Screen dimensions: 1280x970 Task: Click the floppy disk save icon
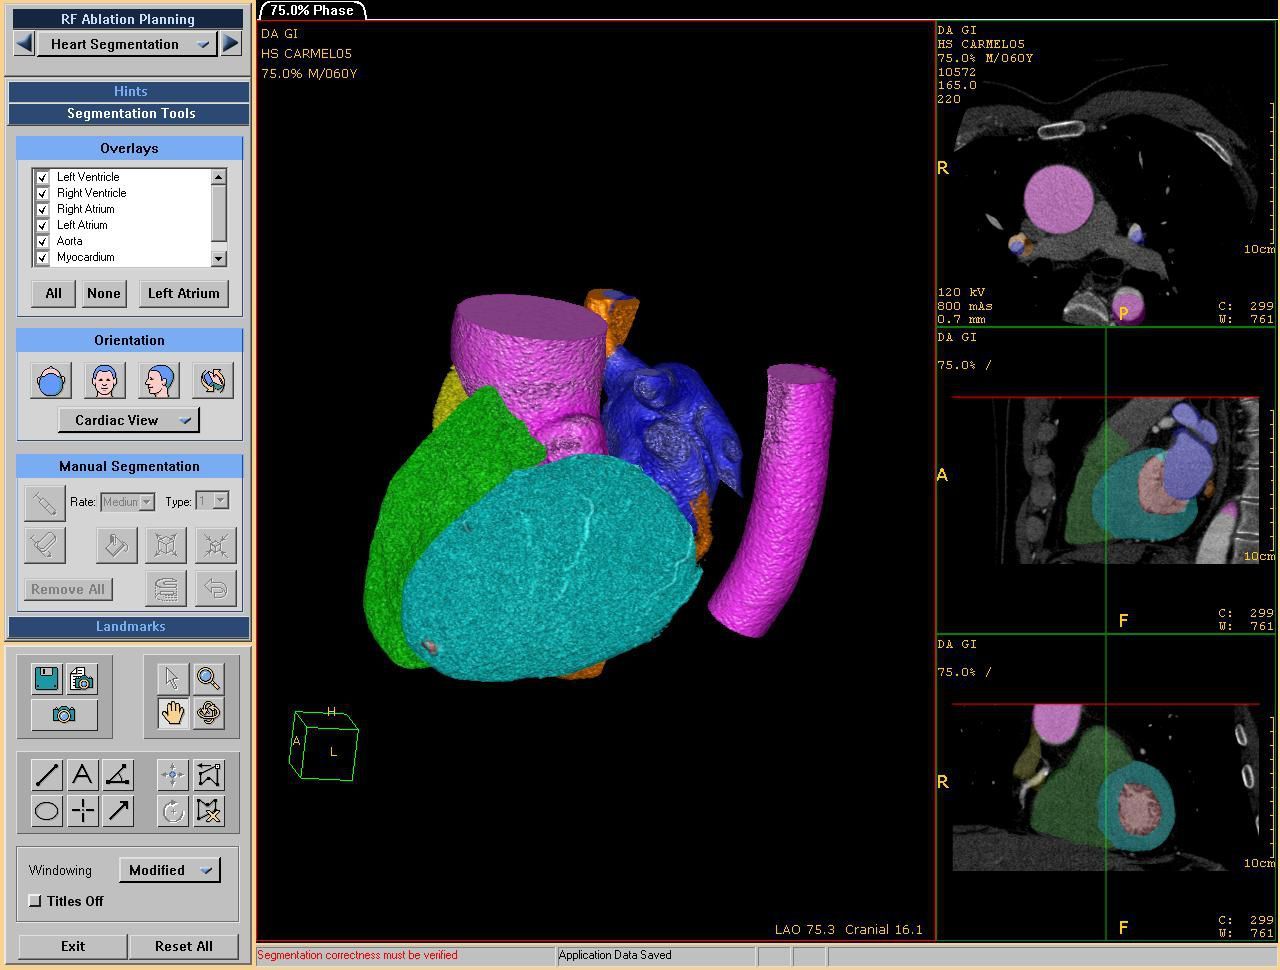pos(46,679)
